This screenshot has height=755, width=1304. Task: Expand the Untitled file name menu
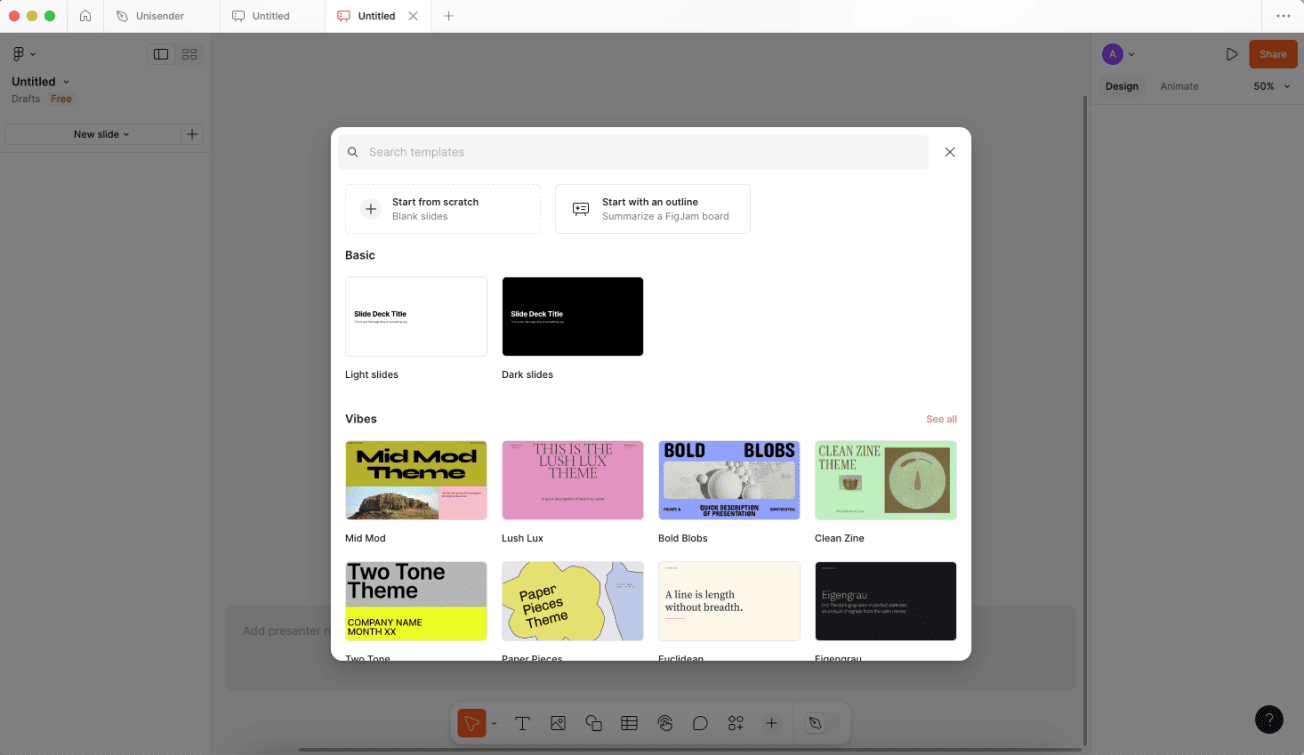coord(41,82)
